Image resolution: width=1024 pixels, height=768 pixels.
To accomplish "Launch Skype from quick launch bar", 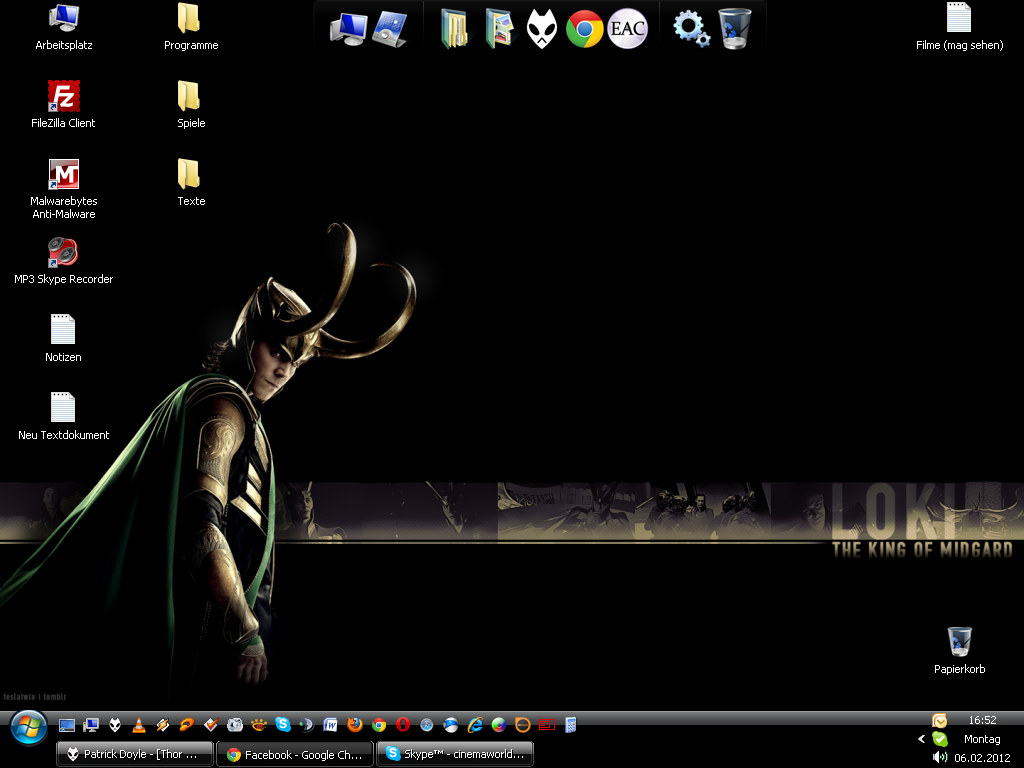I will [x=283, y=724].
